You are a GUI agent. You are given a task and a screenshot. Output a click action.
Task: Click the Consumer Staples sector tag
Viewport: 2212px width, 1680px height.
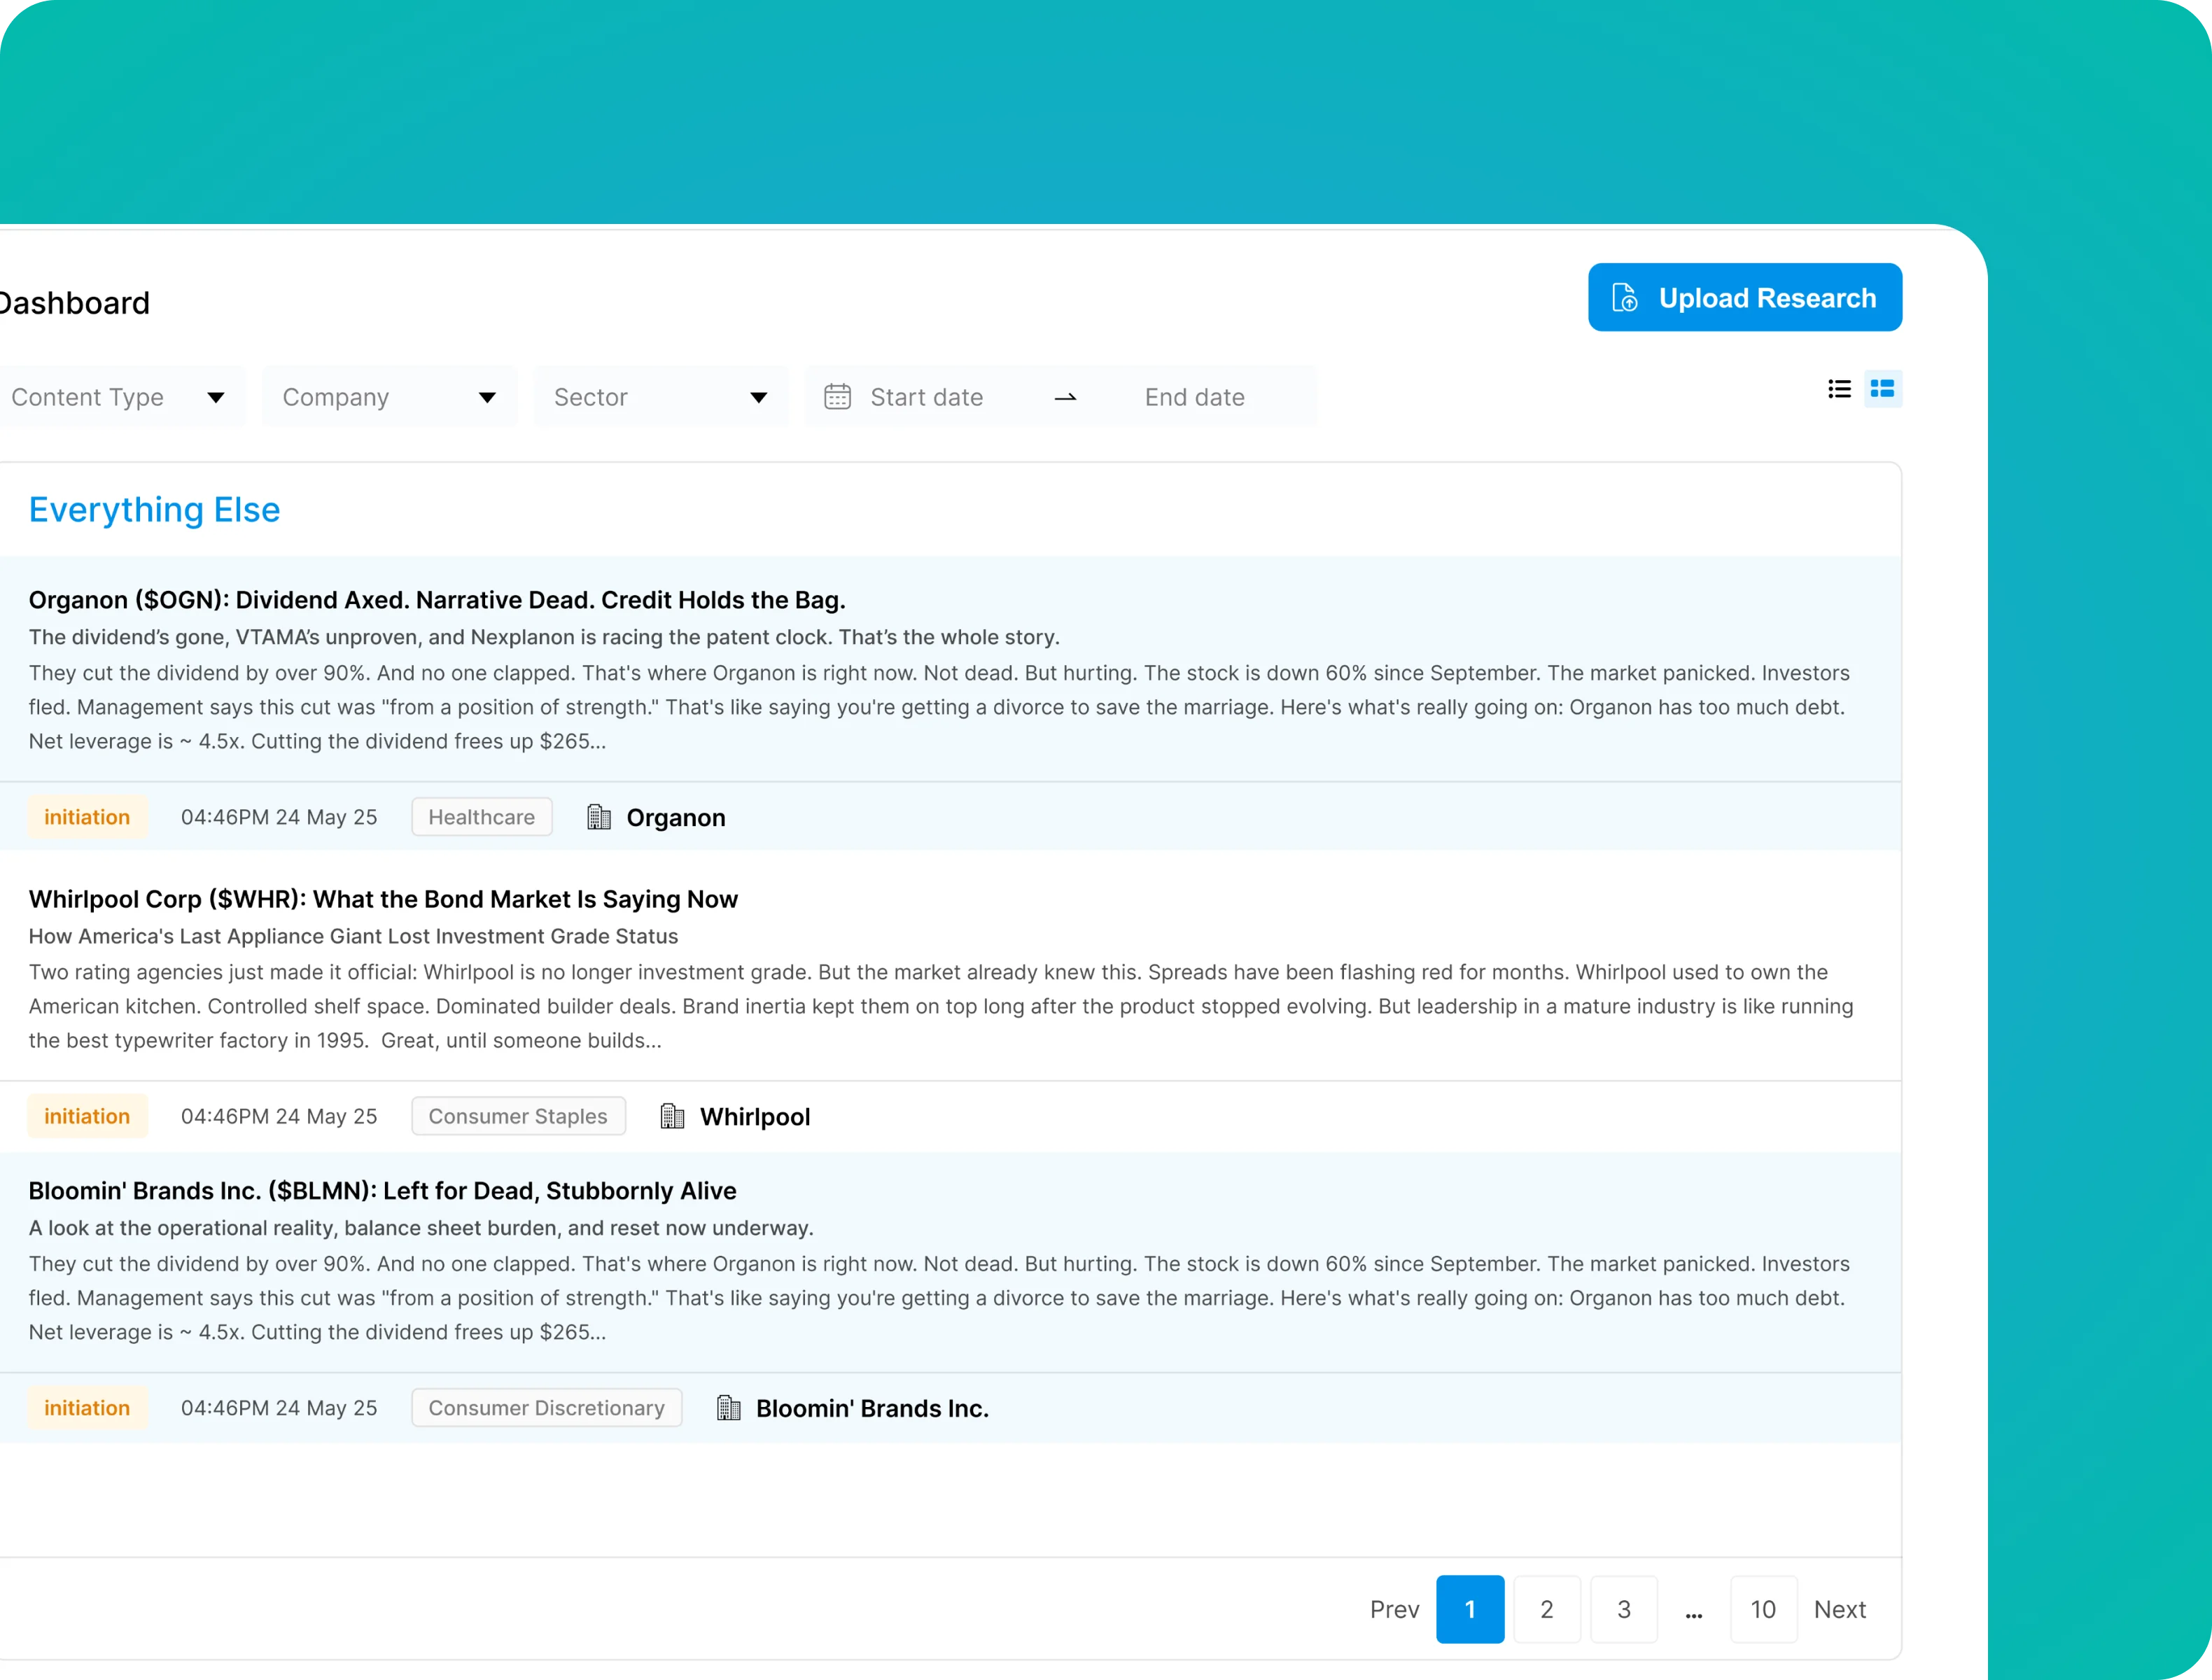[518, 1116]
